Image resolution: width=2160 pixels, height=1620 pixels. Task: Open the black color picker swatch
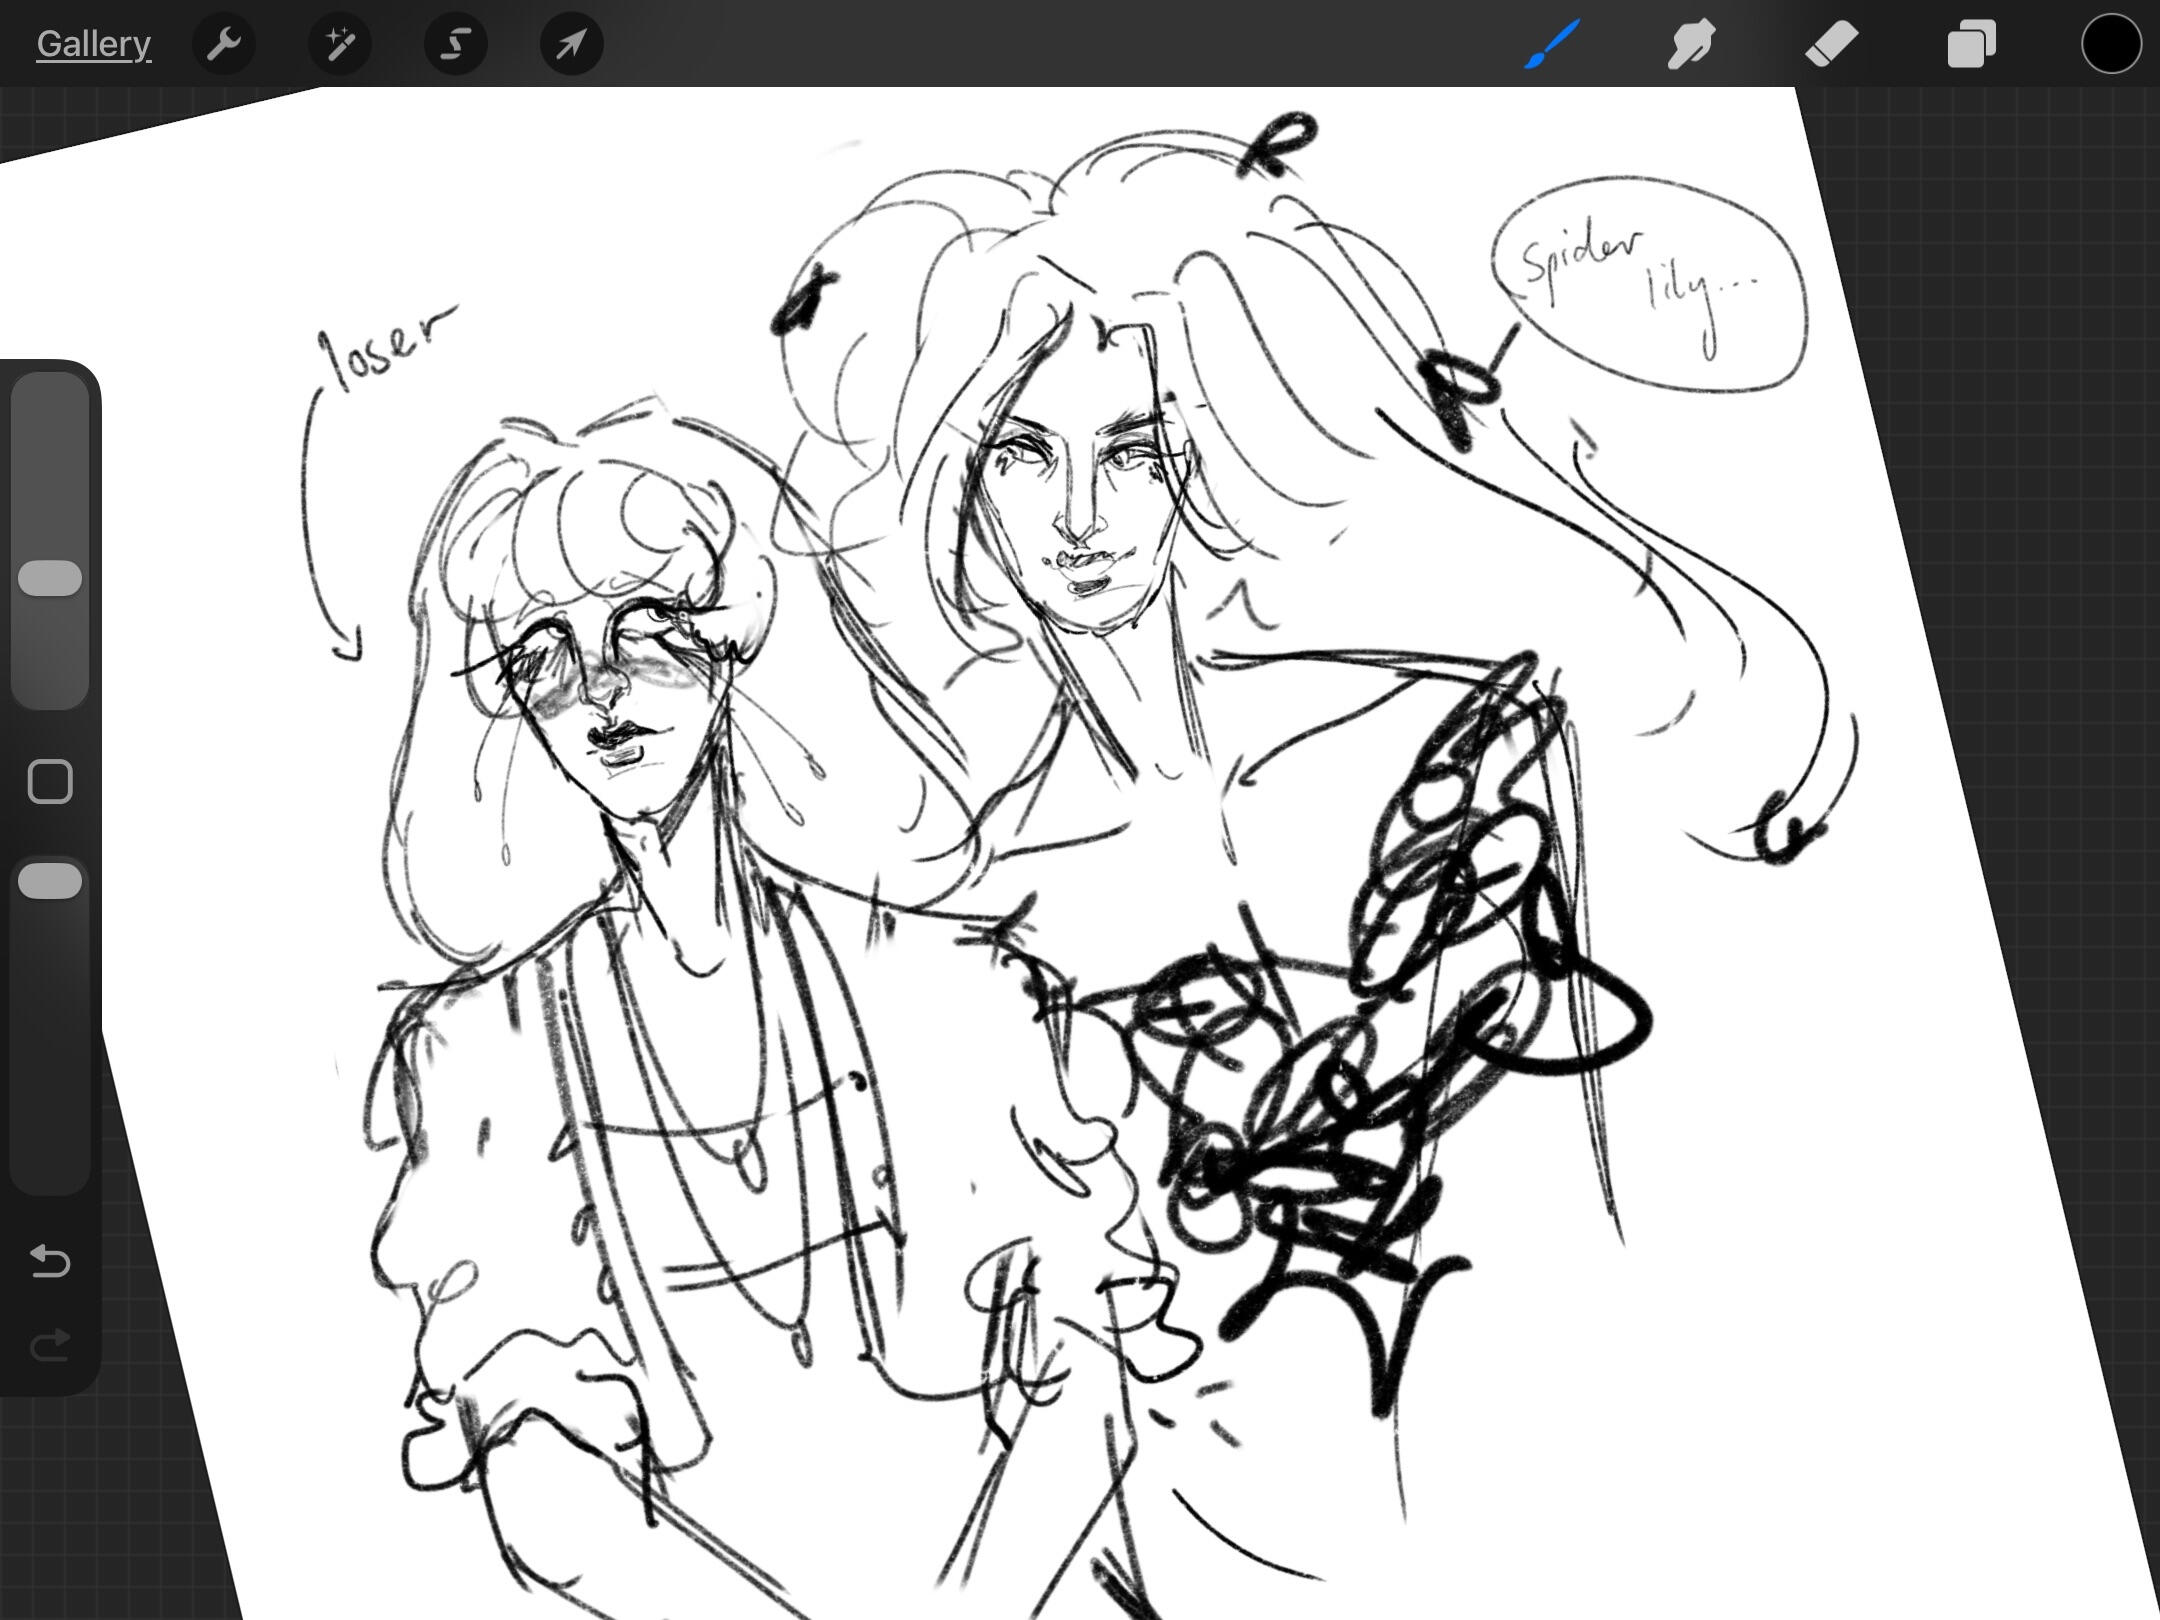coord(2111,44)
